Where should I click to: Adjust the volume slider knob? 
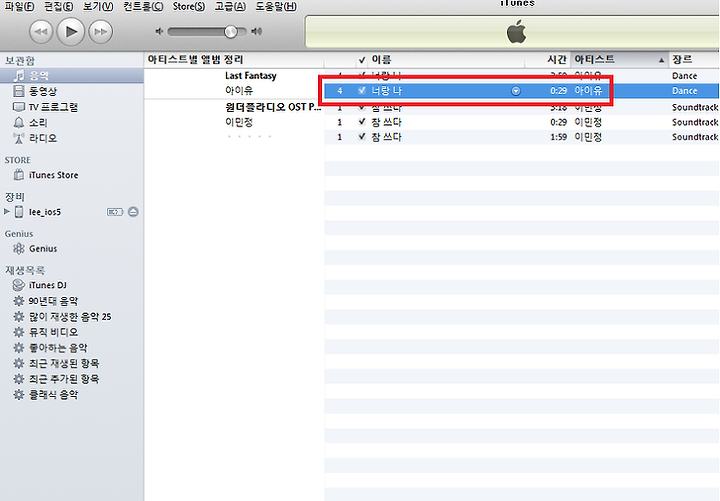click(x=231, y=31)
